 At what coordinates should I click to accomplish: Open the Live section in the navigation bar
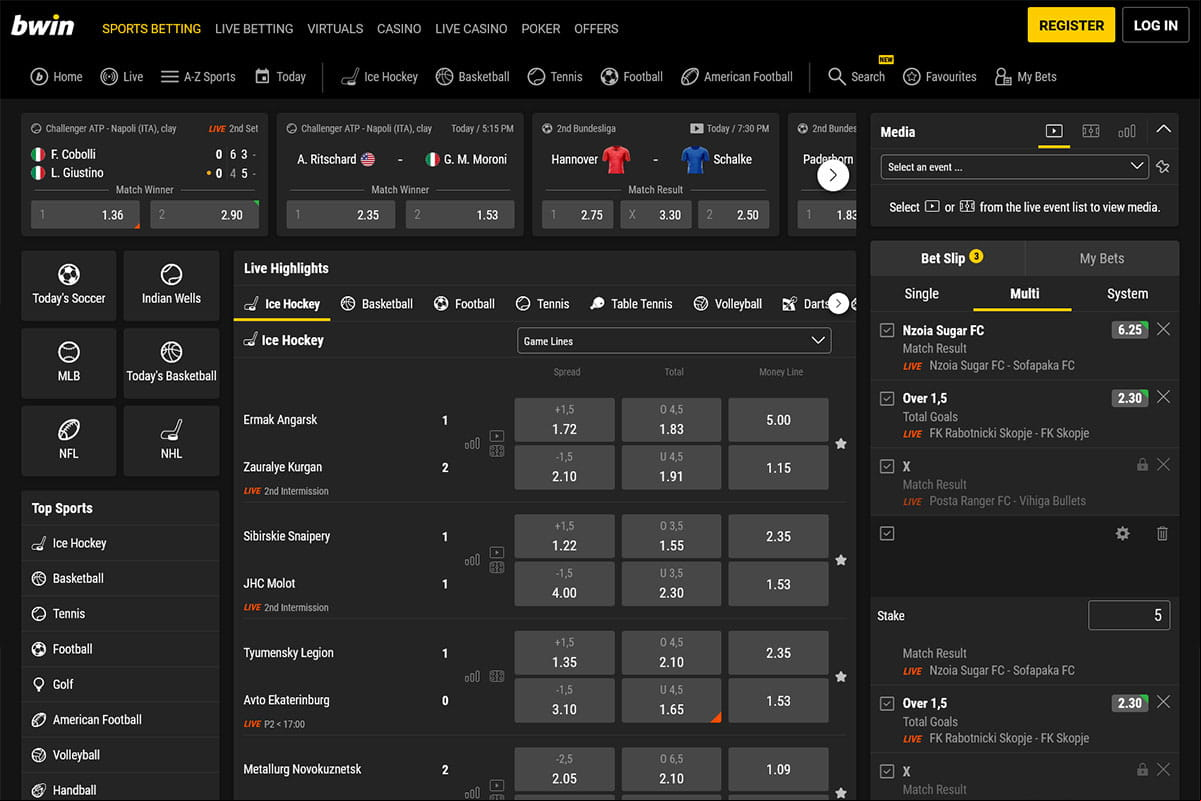(122, 76)
